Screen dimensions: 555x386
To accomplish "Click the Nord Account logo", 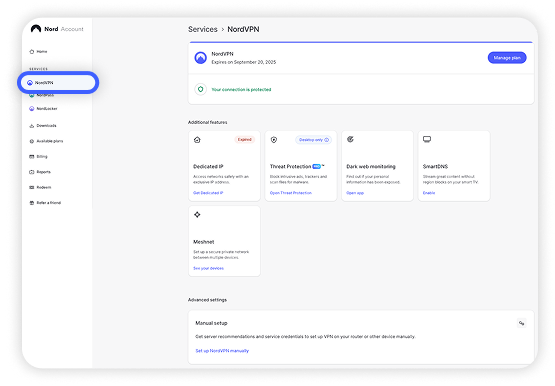I will click(57, 29).
